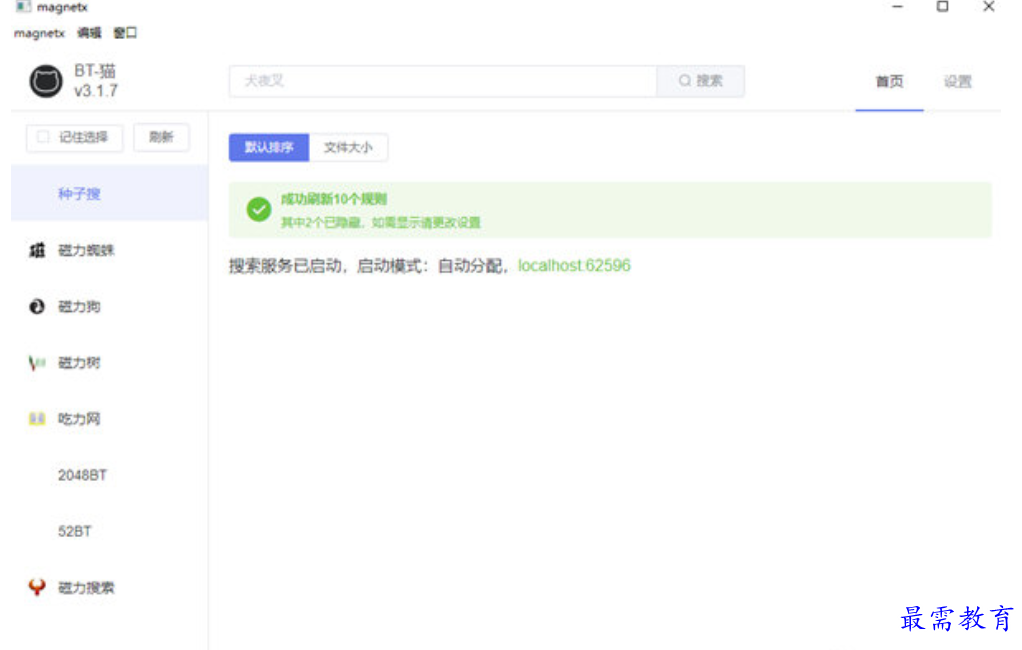This screenshot has width=1022, height=650.
Task: Click the 磁力蜘蛛 spider icon
Action: point(37,250)
